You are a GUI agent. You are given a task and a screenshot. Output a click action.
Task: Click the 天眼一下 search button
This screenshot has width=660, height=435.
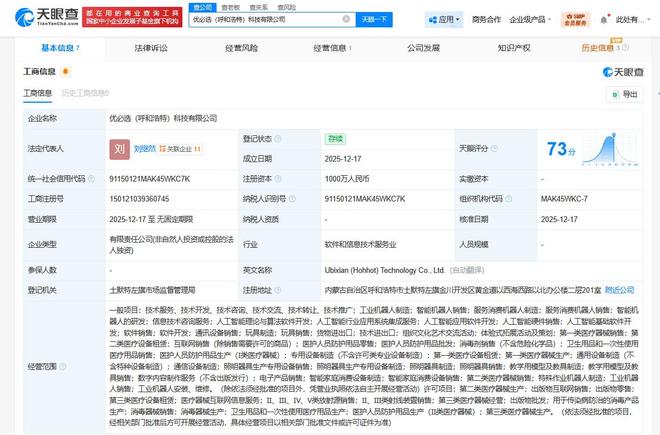(374, 19)
